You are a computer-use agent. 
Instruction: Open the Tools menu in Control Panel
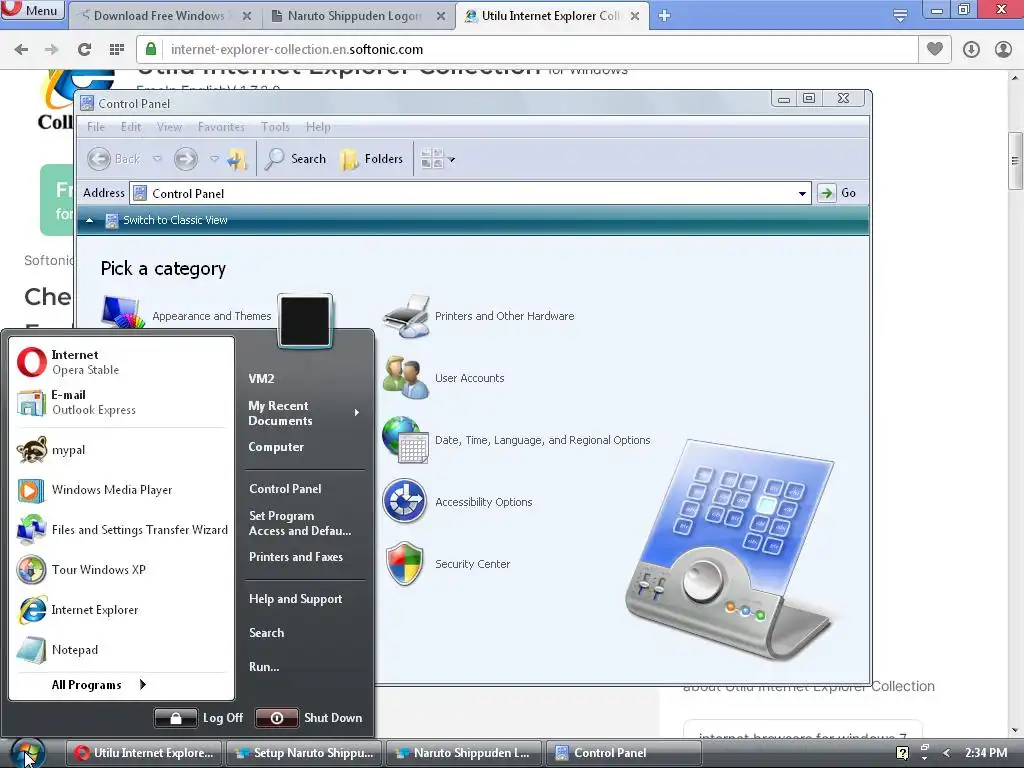point(275,127)
